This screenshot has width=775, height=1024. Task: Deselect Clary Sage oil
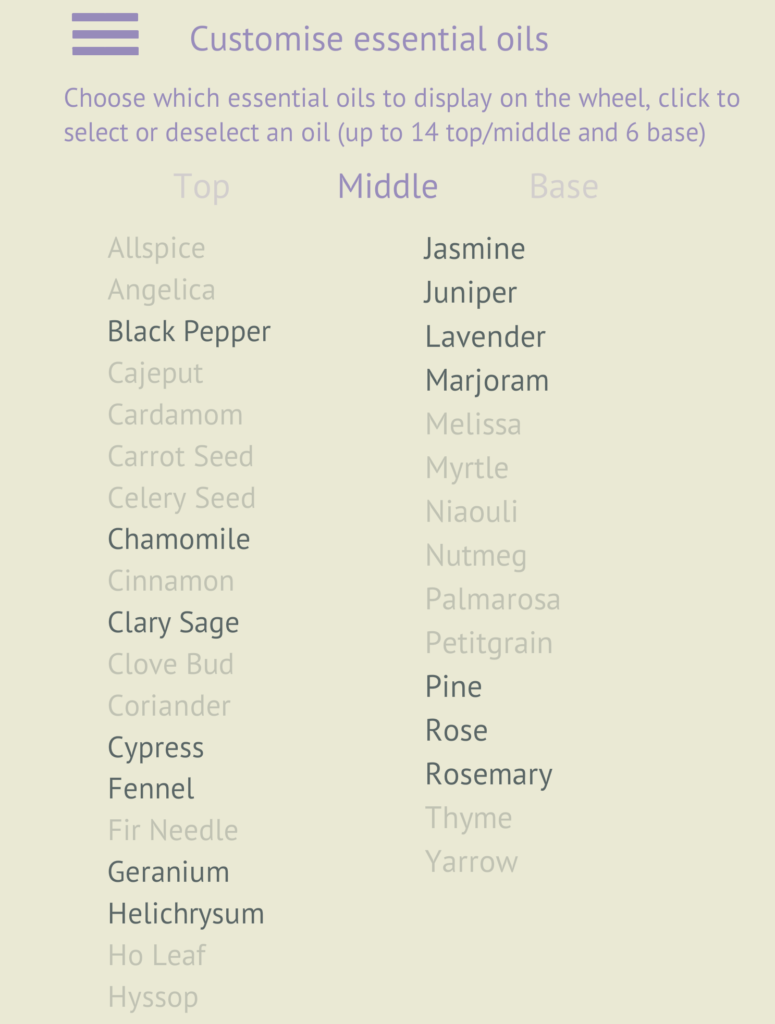pos(173,624)
